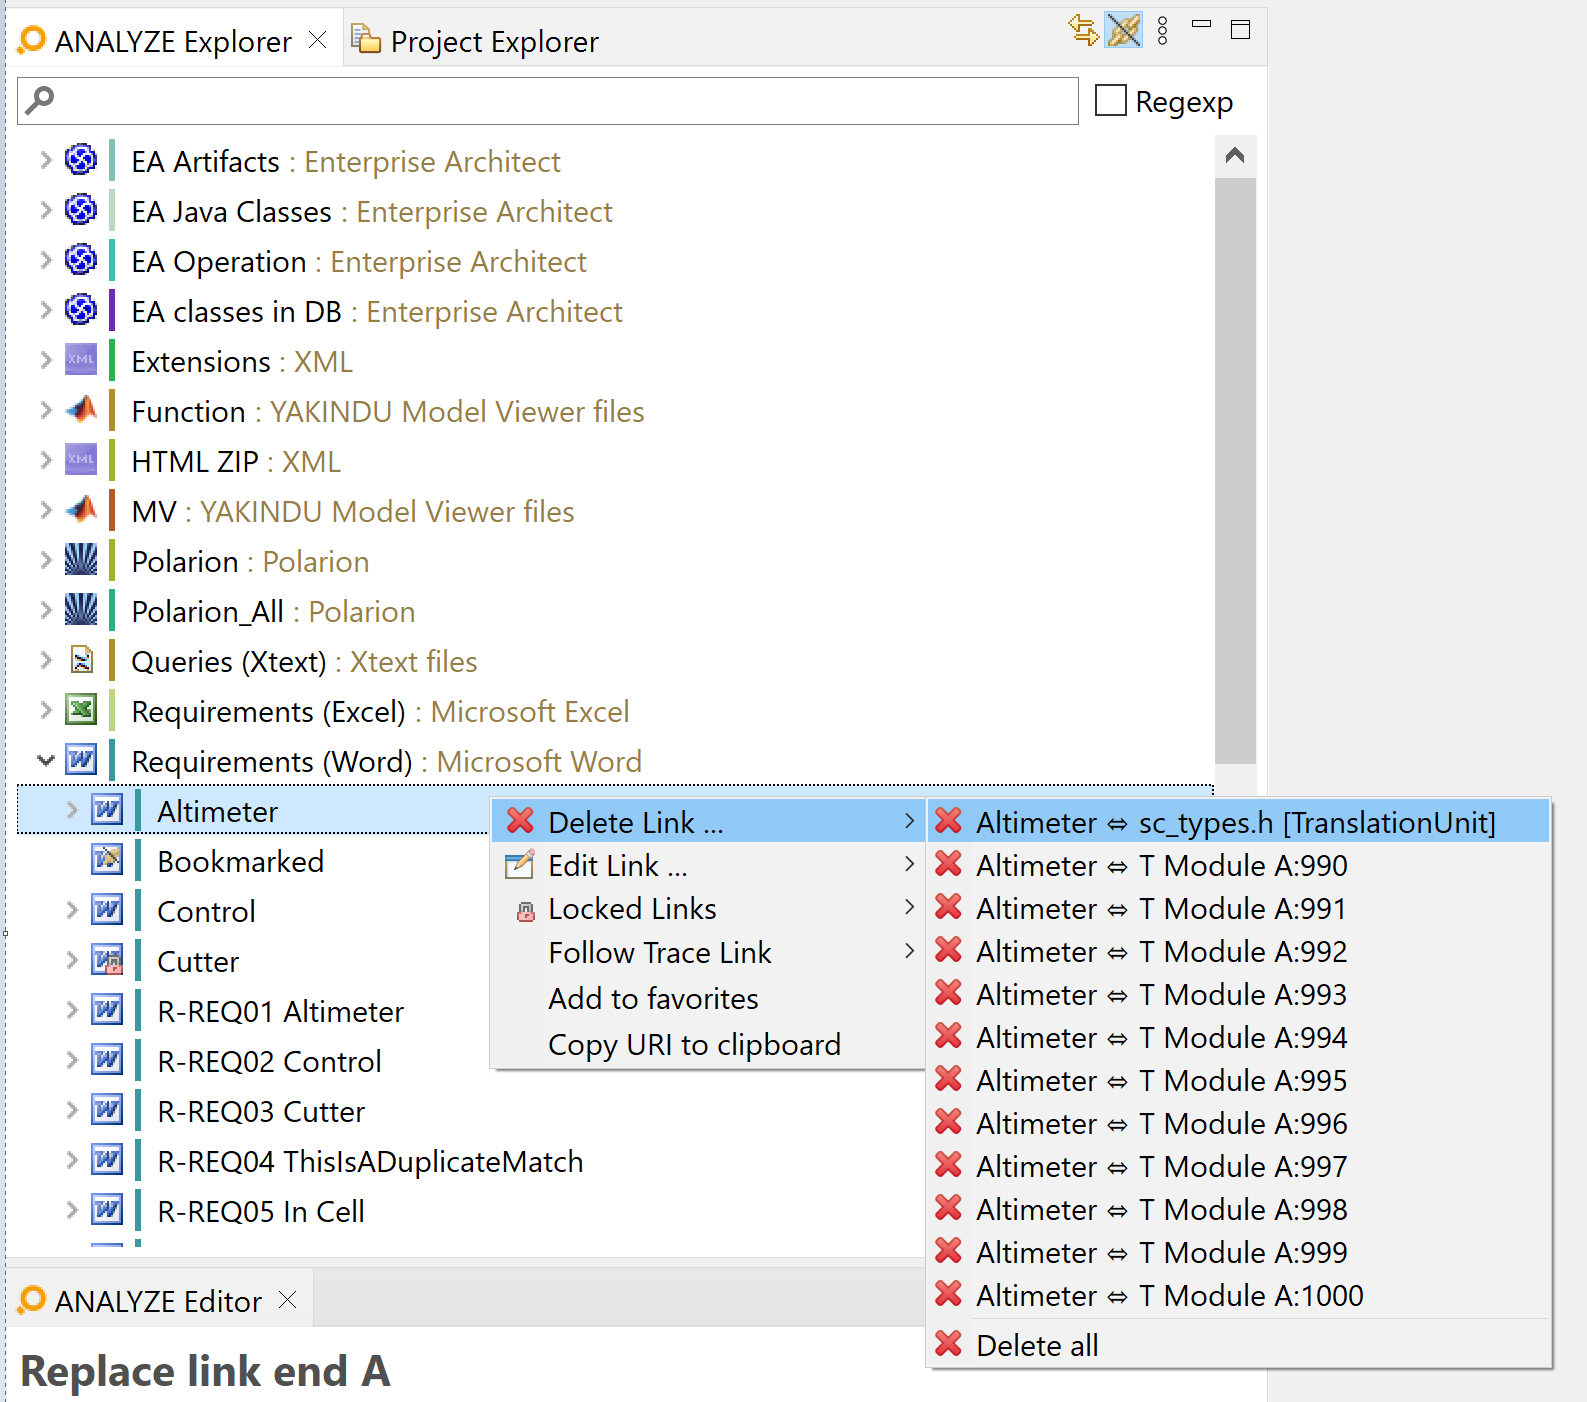
Task: Select the R-REQ03 Cutter item
Action: click(261, 1112)
